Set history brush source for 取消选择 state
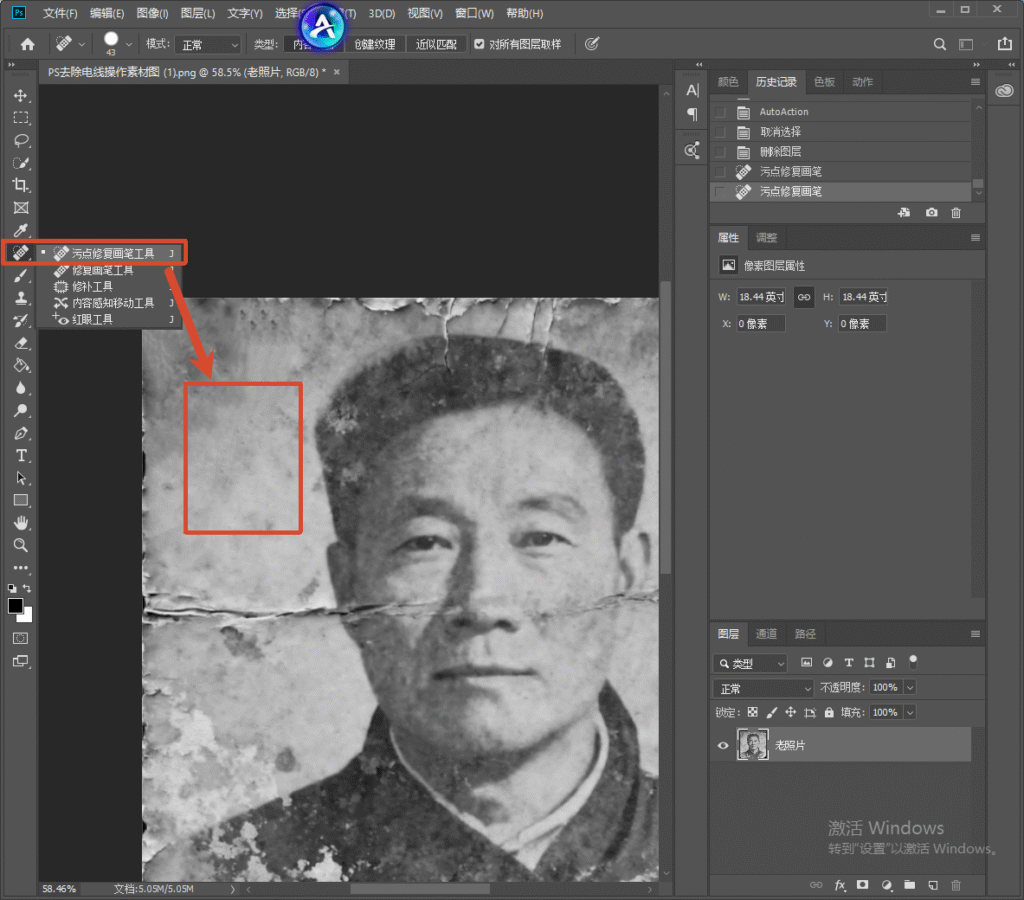 tap(720, 133)
